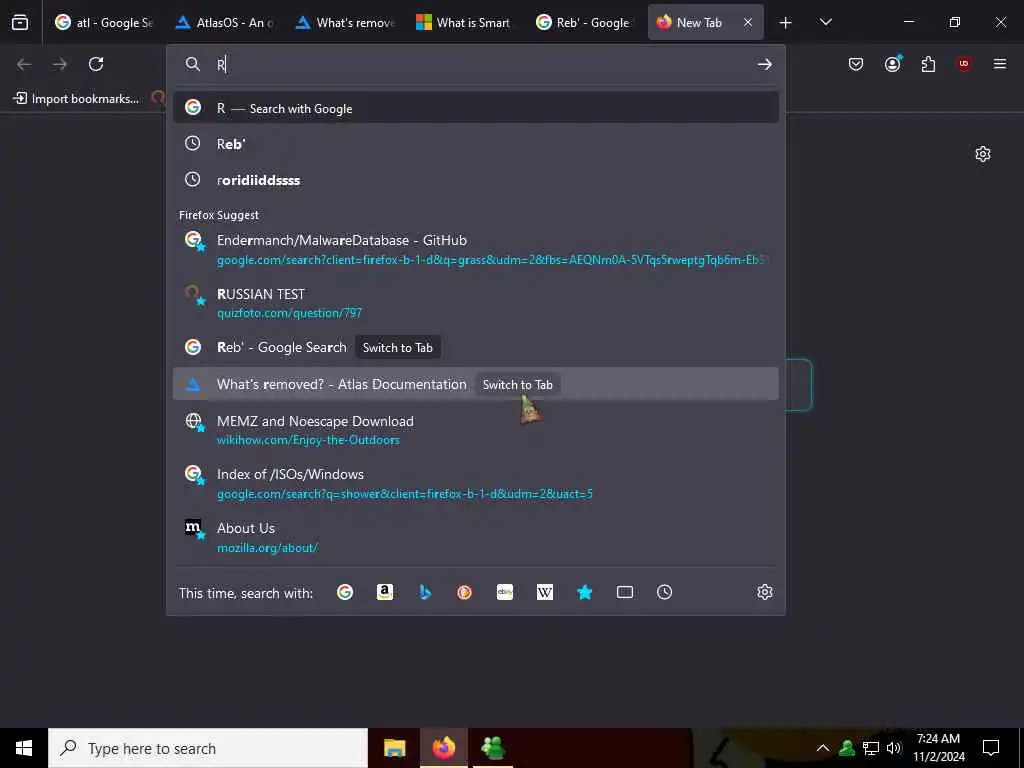1024x768 pixels.
Task: Show hidden system tray icons
Action: 823,748
